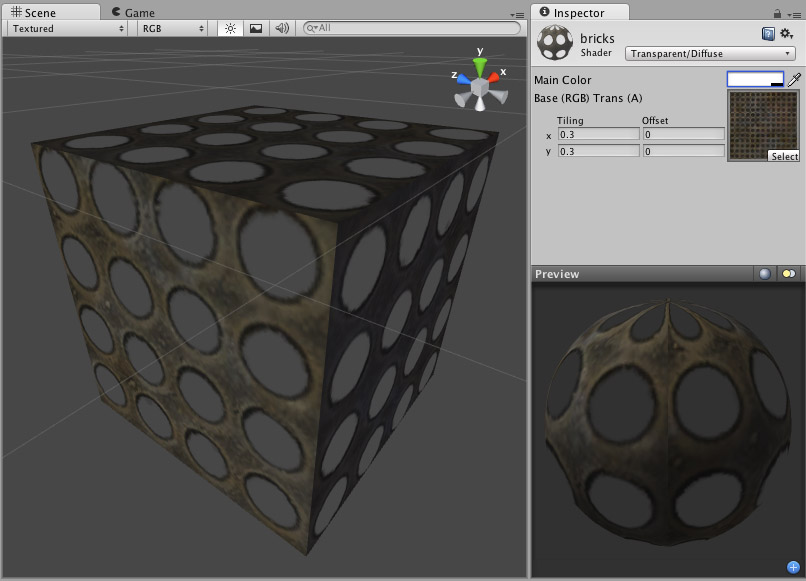Click the x Tiling field showing 0.3
Screen dimensions: 806x581
coord(598,134)
